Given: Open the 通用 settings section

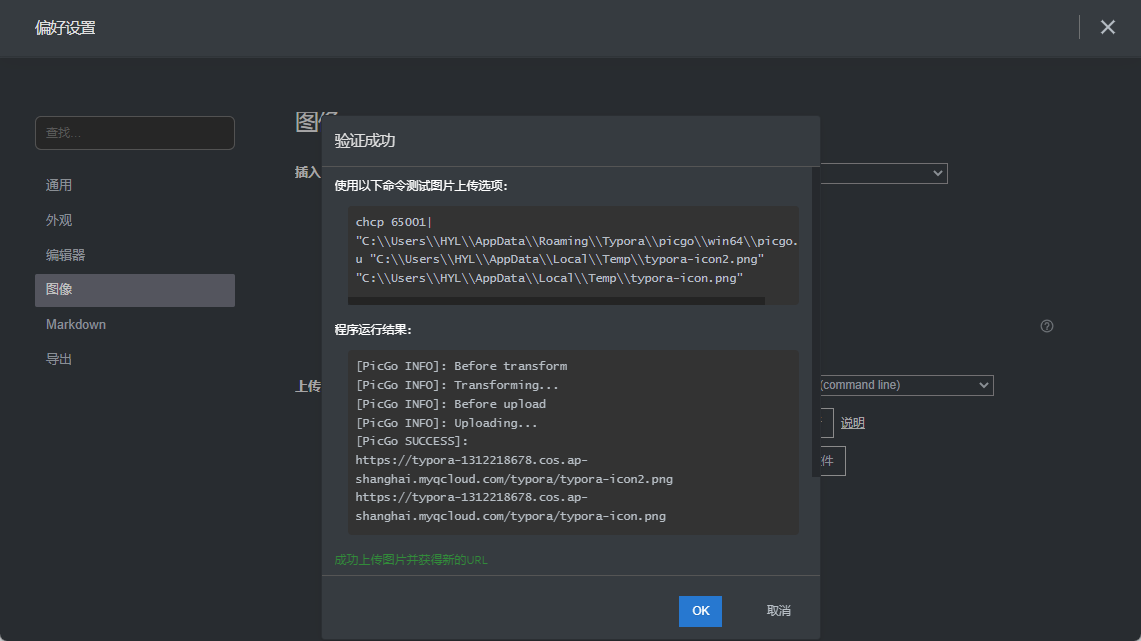Looking at the screenshot, I should tap(135, 186).
